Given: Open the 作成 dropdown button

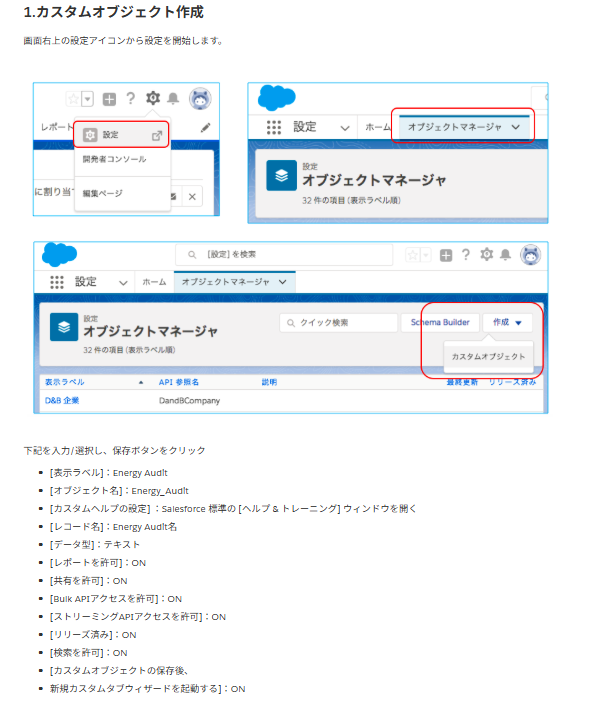Looking at the screenshot, I should pyautogui.click(x=507, y=322).
